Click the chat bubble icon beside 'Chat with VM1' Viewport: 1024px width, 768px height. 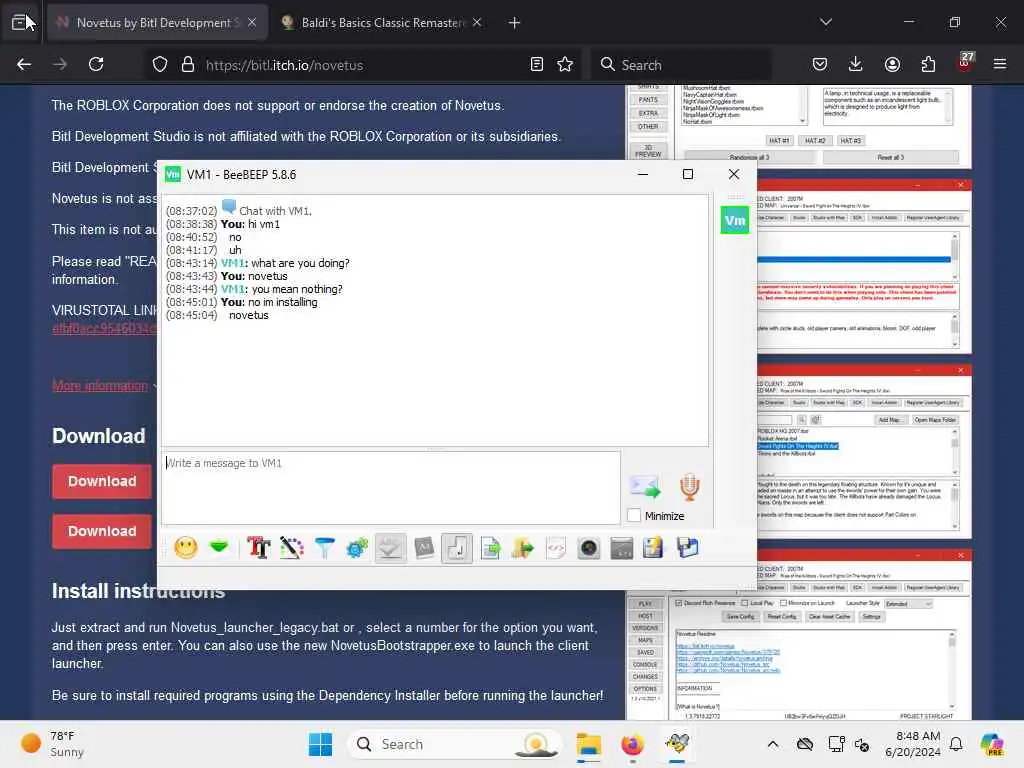tap(229, 207)
